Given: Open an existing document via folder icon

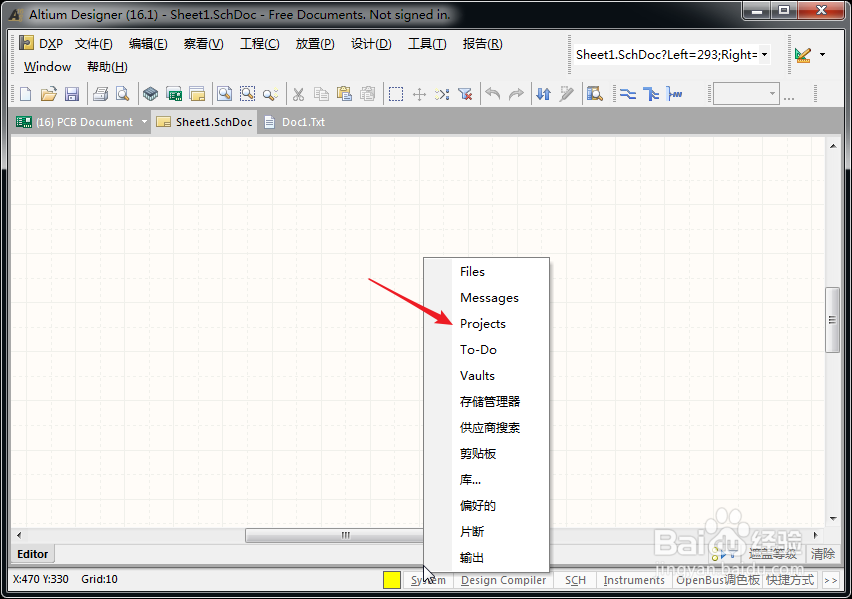Looking at the screenshot, I should pyautogui.click(x=48, y=94).
